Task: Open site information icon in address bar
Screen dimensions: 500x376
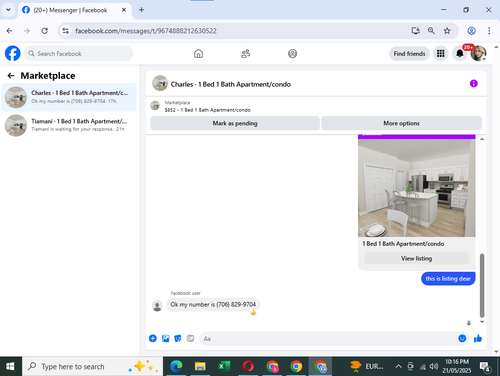Action: [x=66, y=31]
